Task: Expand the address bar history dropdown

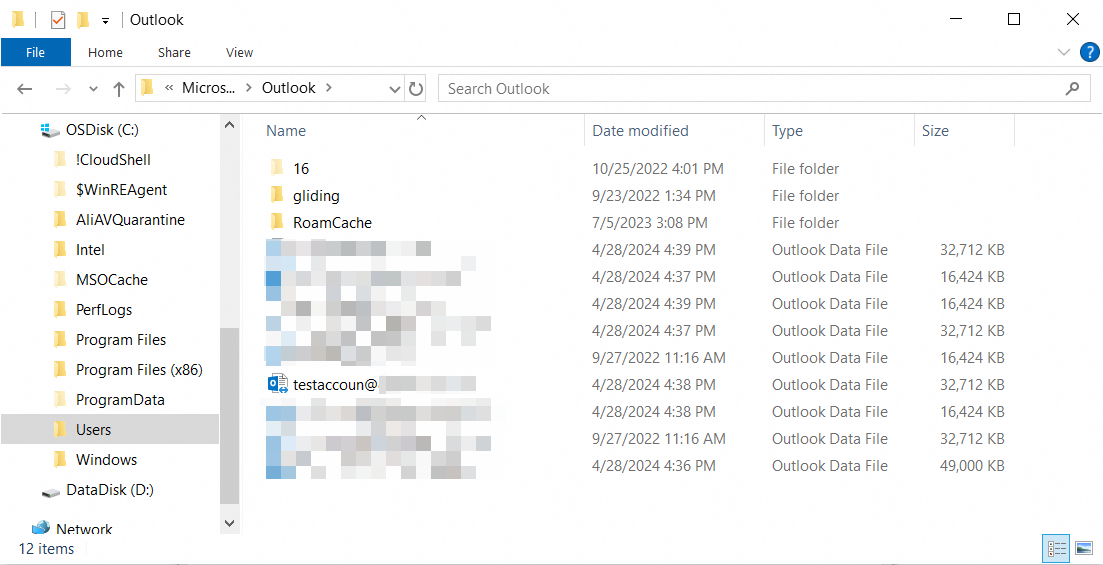Action: (395, 89)
